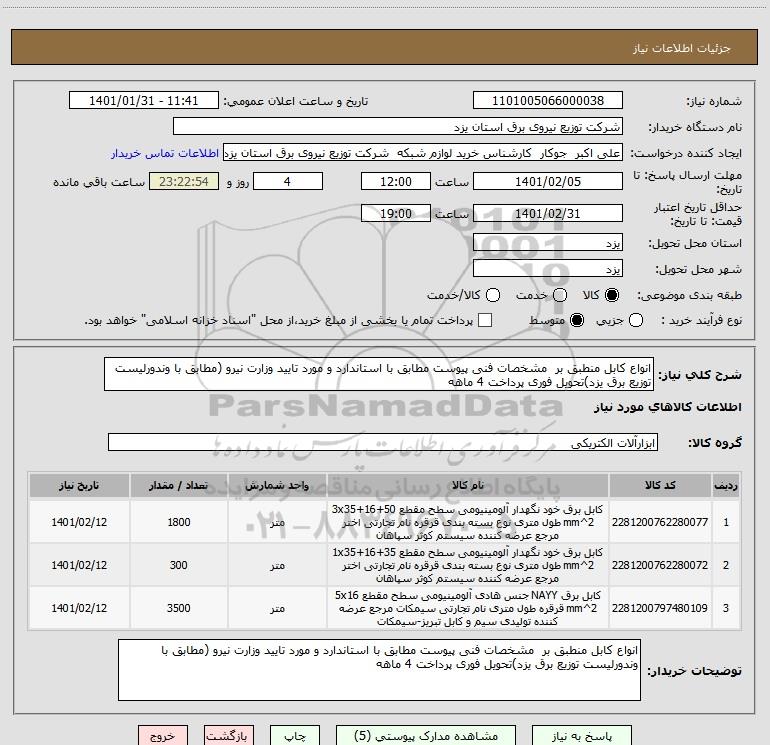Click the quantity cell 1800
Viewport: 770px width, 745px height.
click(x=178, y=522)
